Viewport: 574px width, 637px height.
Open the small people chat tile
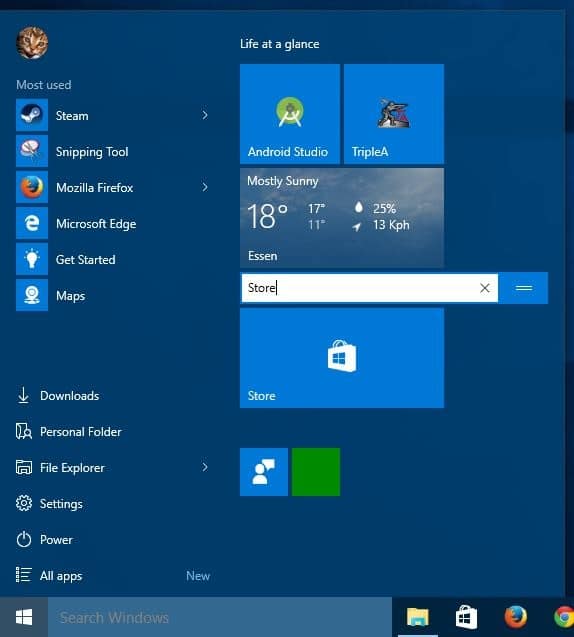pyautogui.click(x=264, y=472)
